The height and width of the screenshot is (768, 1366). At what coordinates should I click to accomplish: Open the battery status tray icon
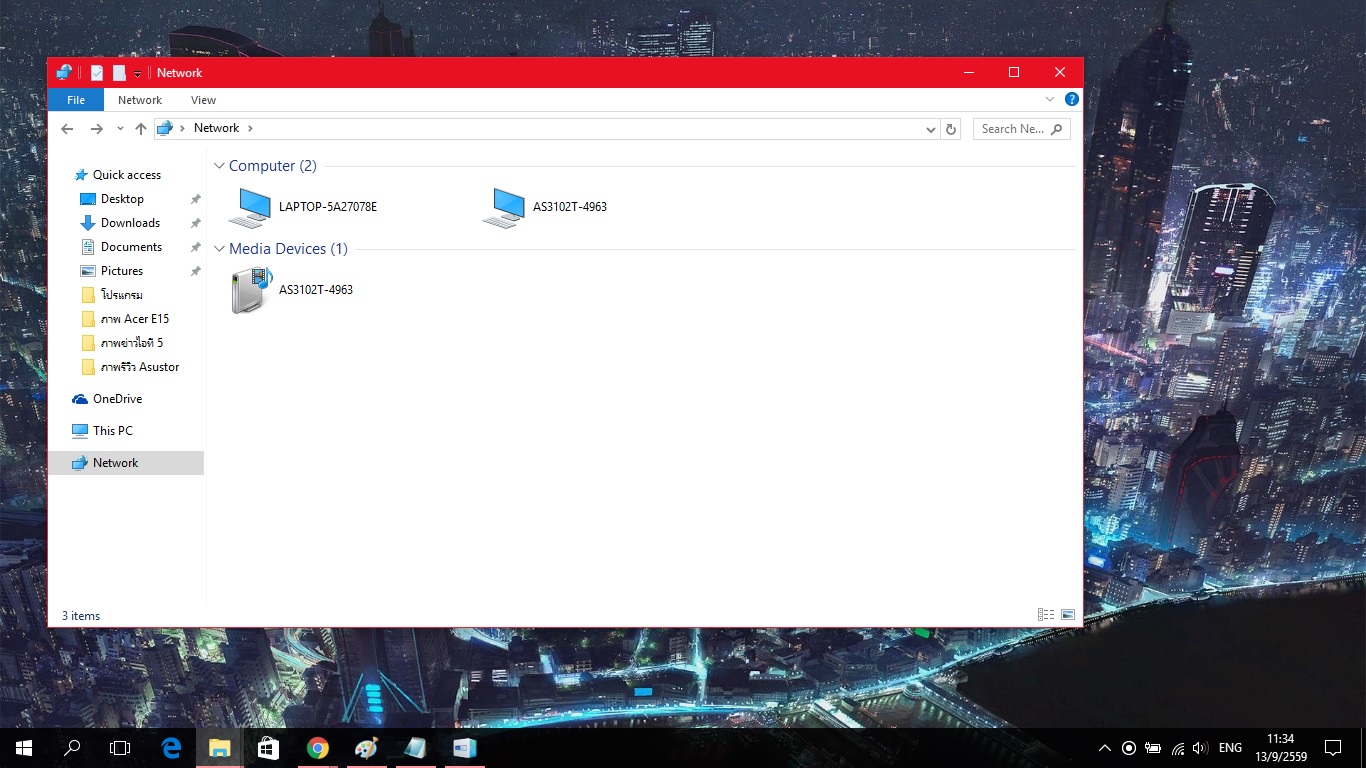tap(1153, 748)
